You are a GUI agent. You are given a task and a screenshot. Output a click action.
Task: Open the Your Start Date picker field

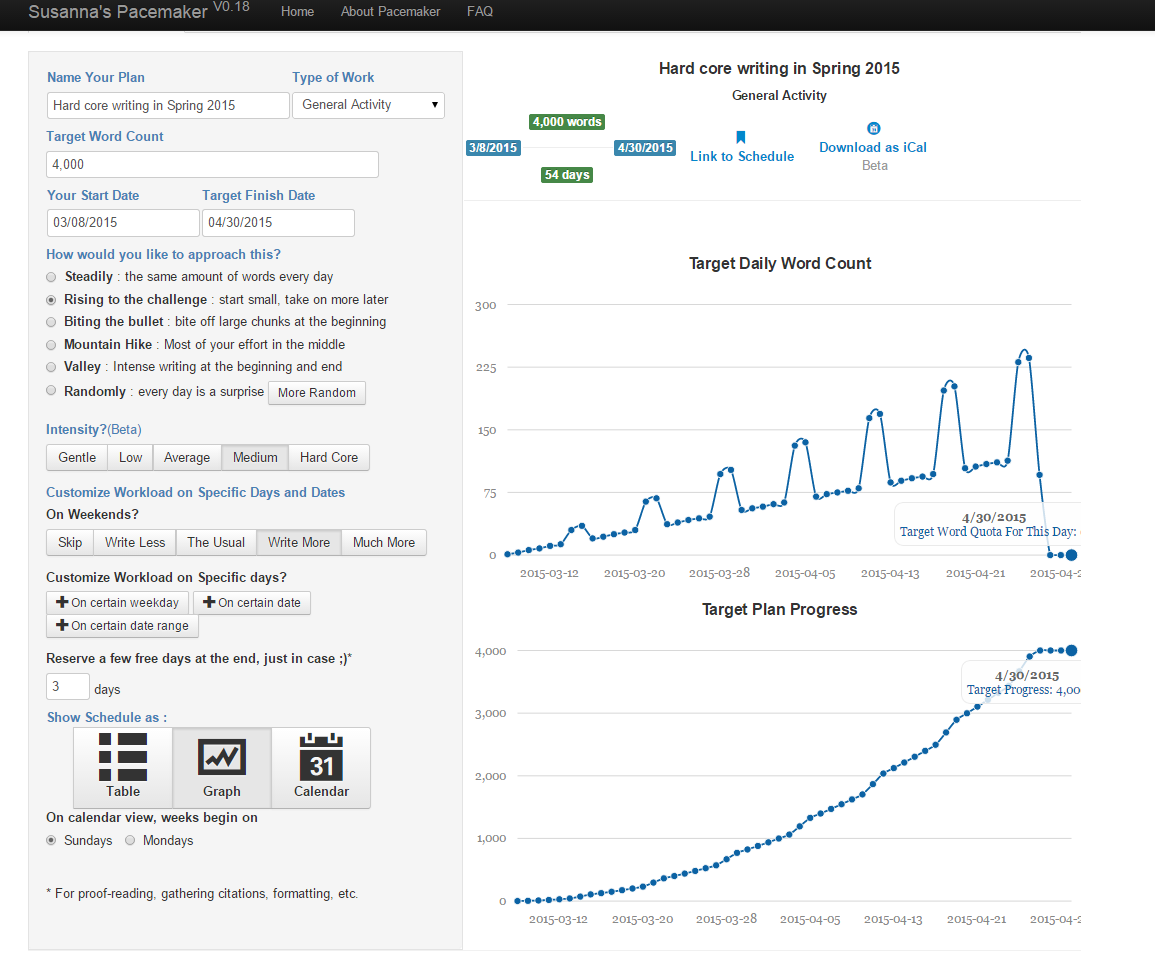(x=123, y=222)
